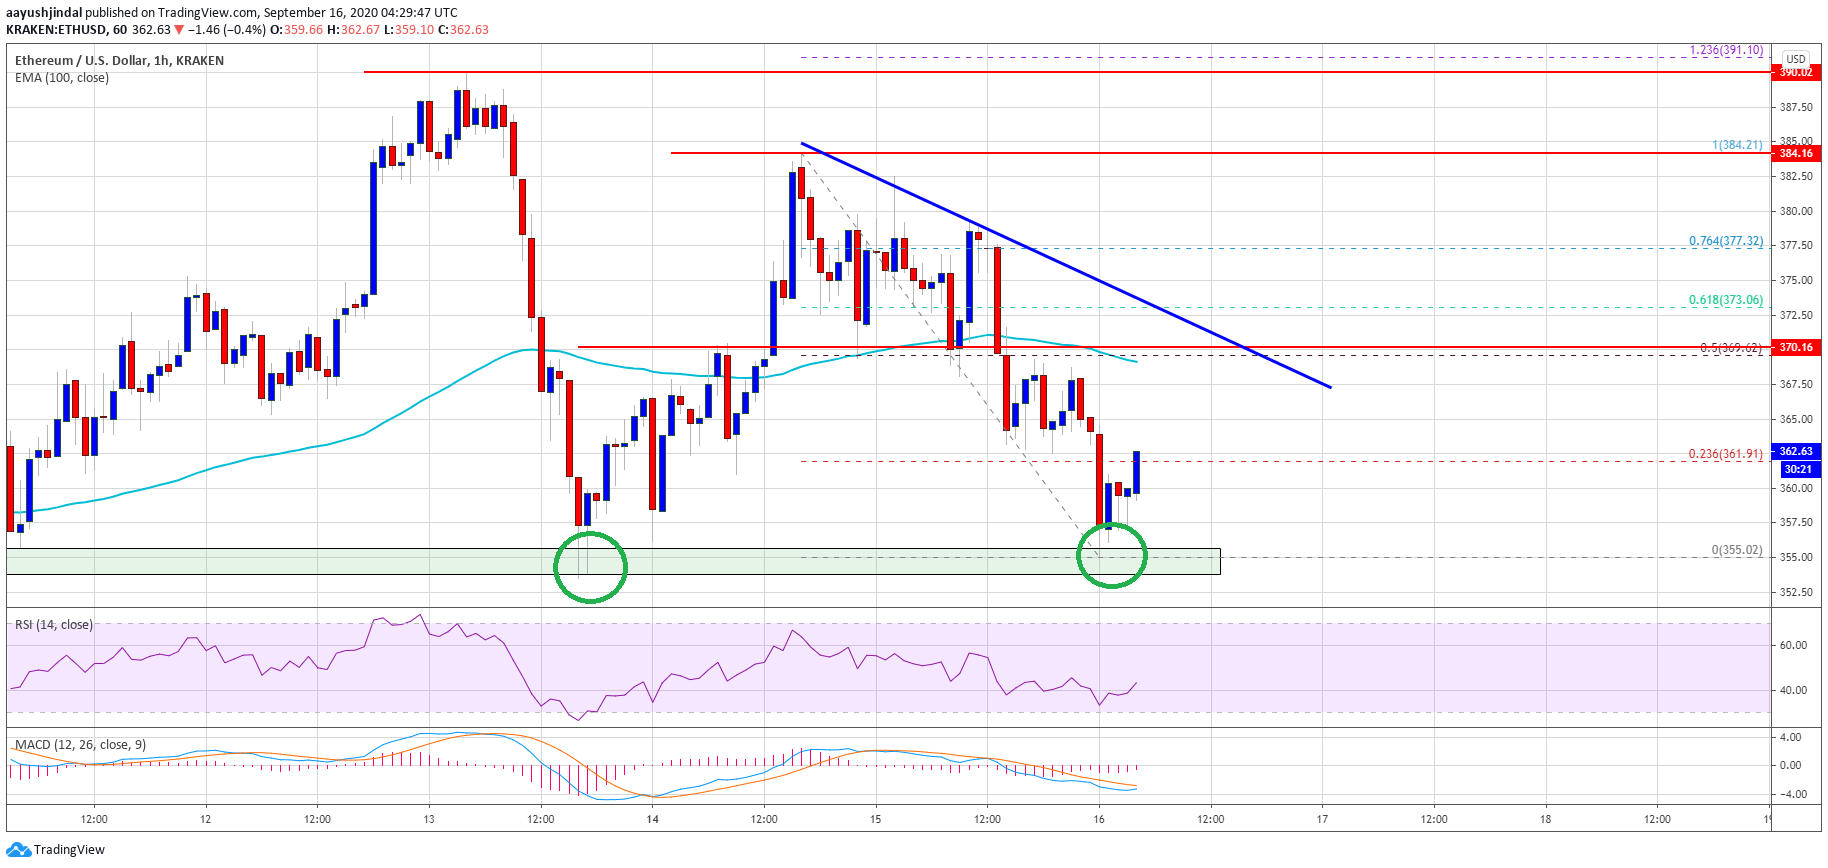Click the 352.50 price axis label
This screenshot has width=1828, height=868.
point(1796,592)
